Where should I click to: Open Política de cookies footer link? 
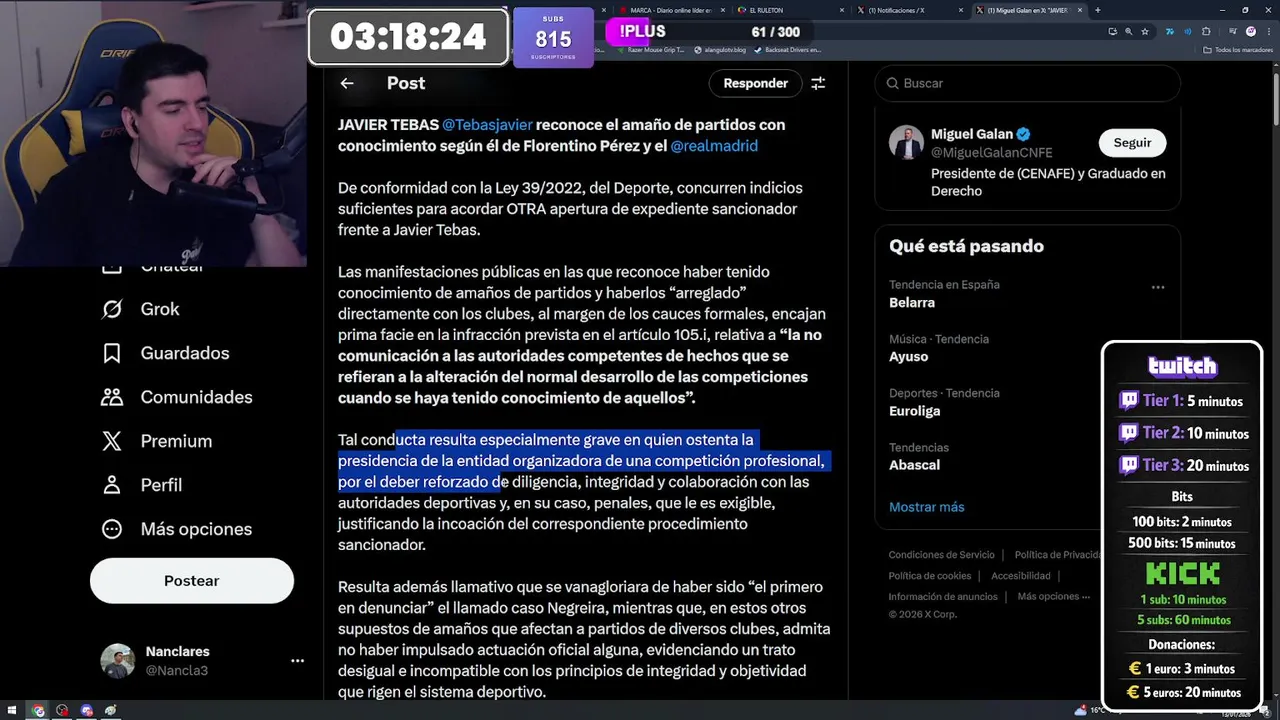(x=929, y=576)
